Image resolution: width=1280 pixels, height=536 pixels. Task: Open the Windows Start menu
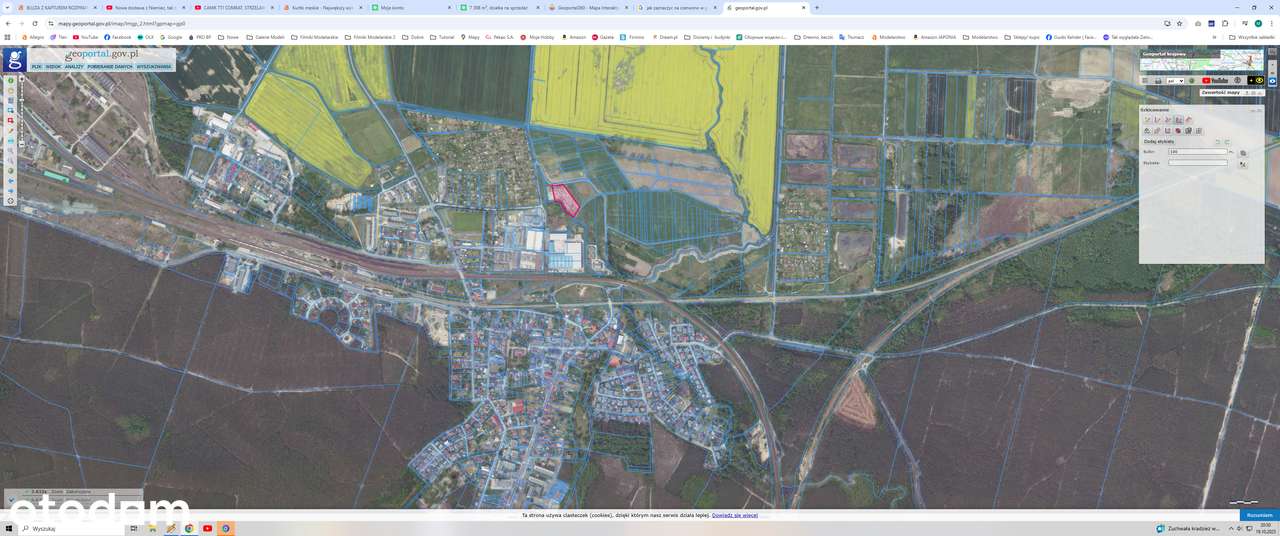point(11,528)
